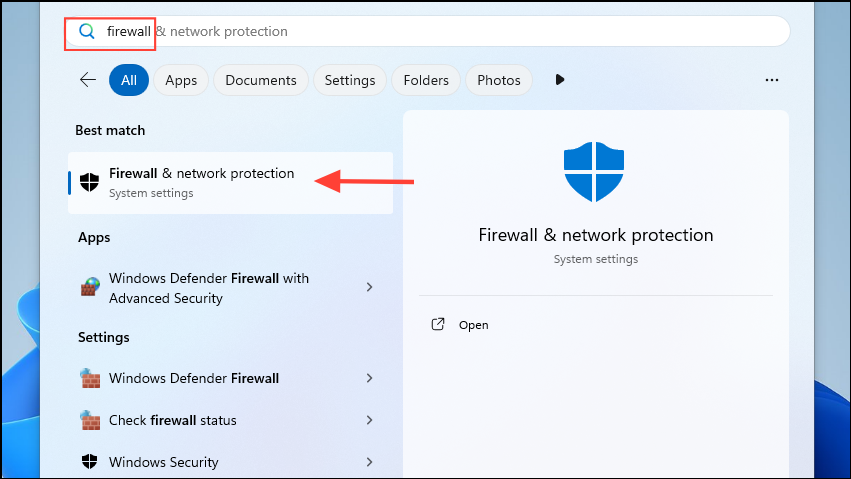The width and height of the screenshot is (851, 479).
Task: Click the Windows Defender Firewall Advanced Security icon
Action: [x=90, y=288]
